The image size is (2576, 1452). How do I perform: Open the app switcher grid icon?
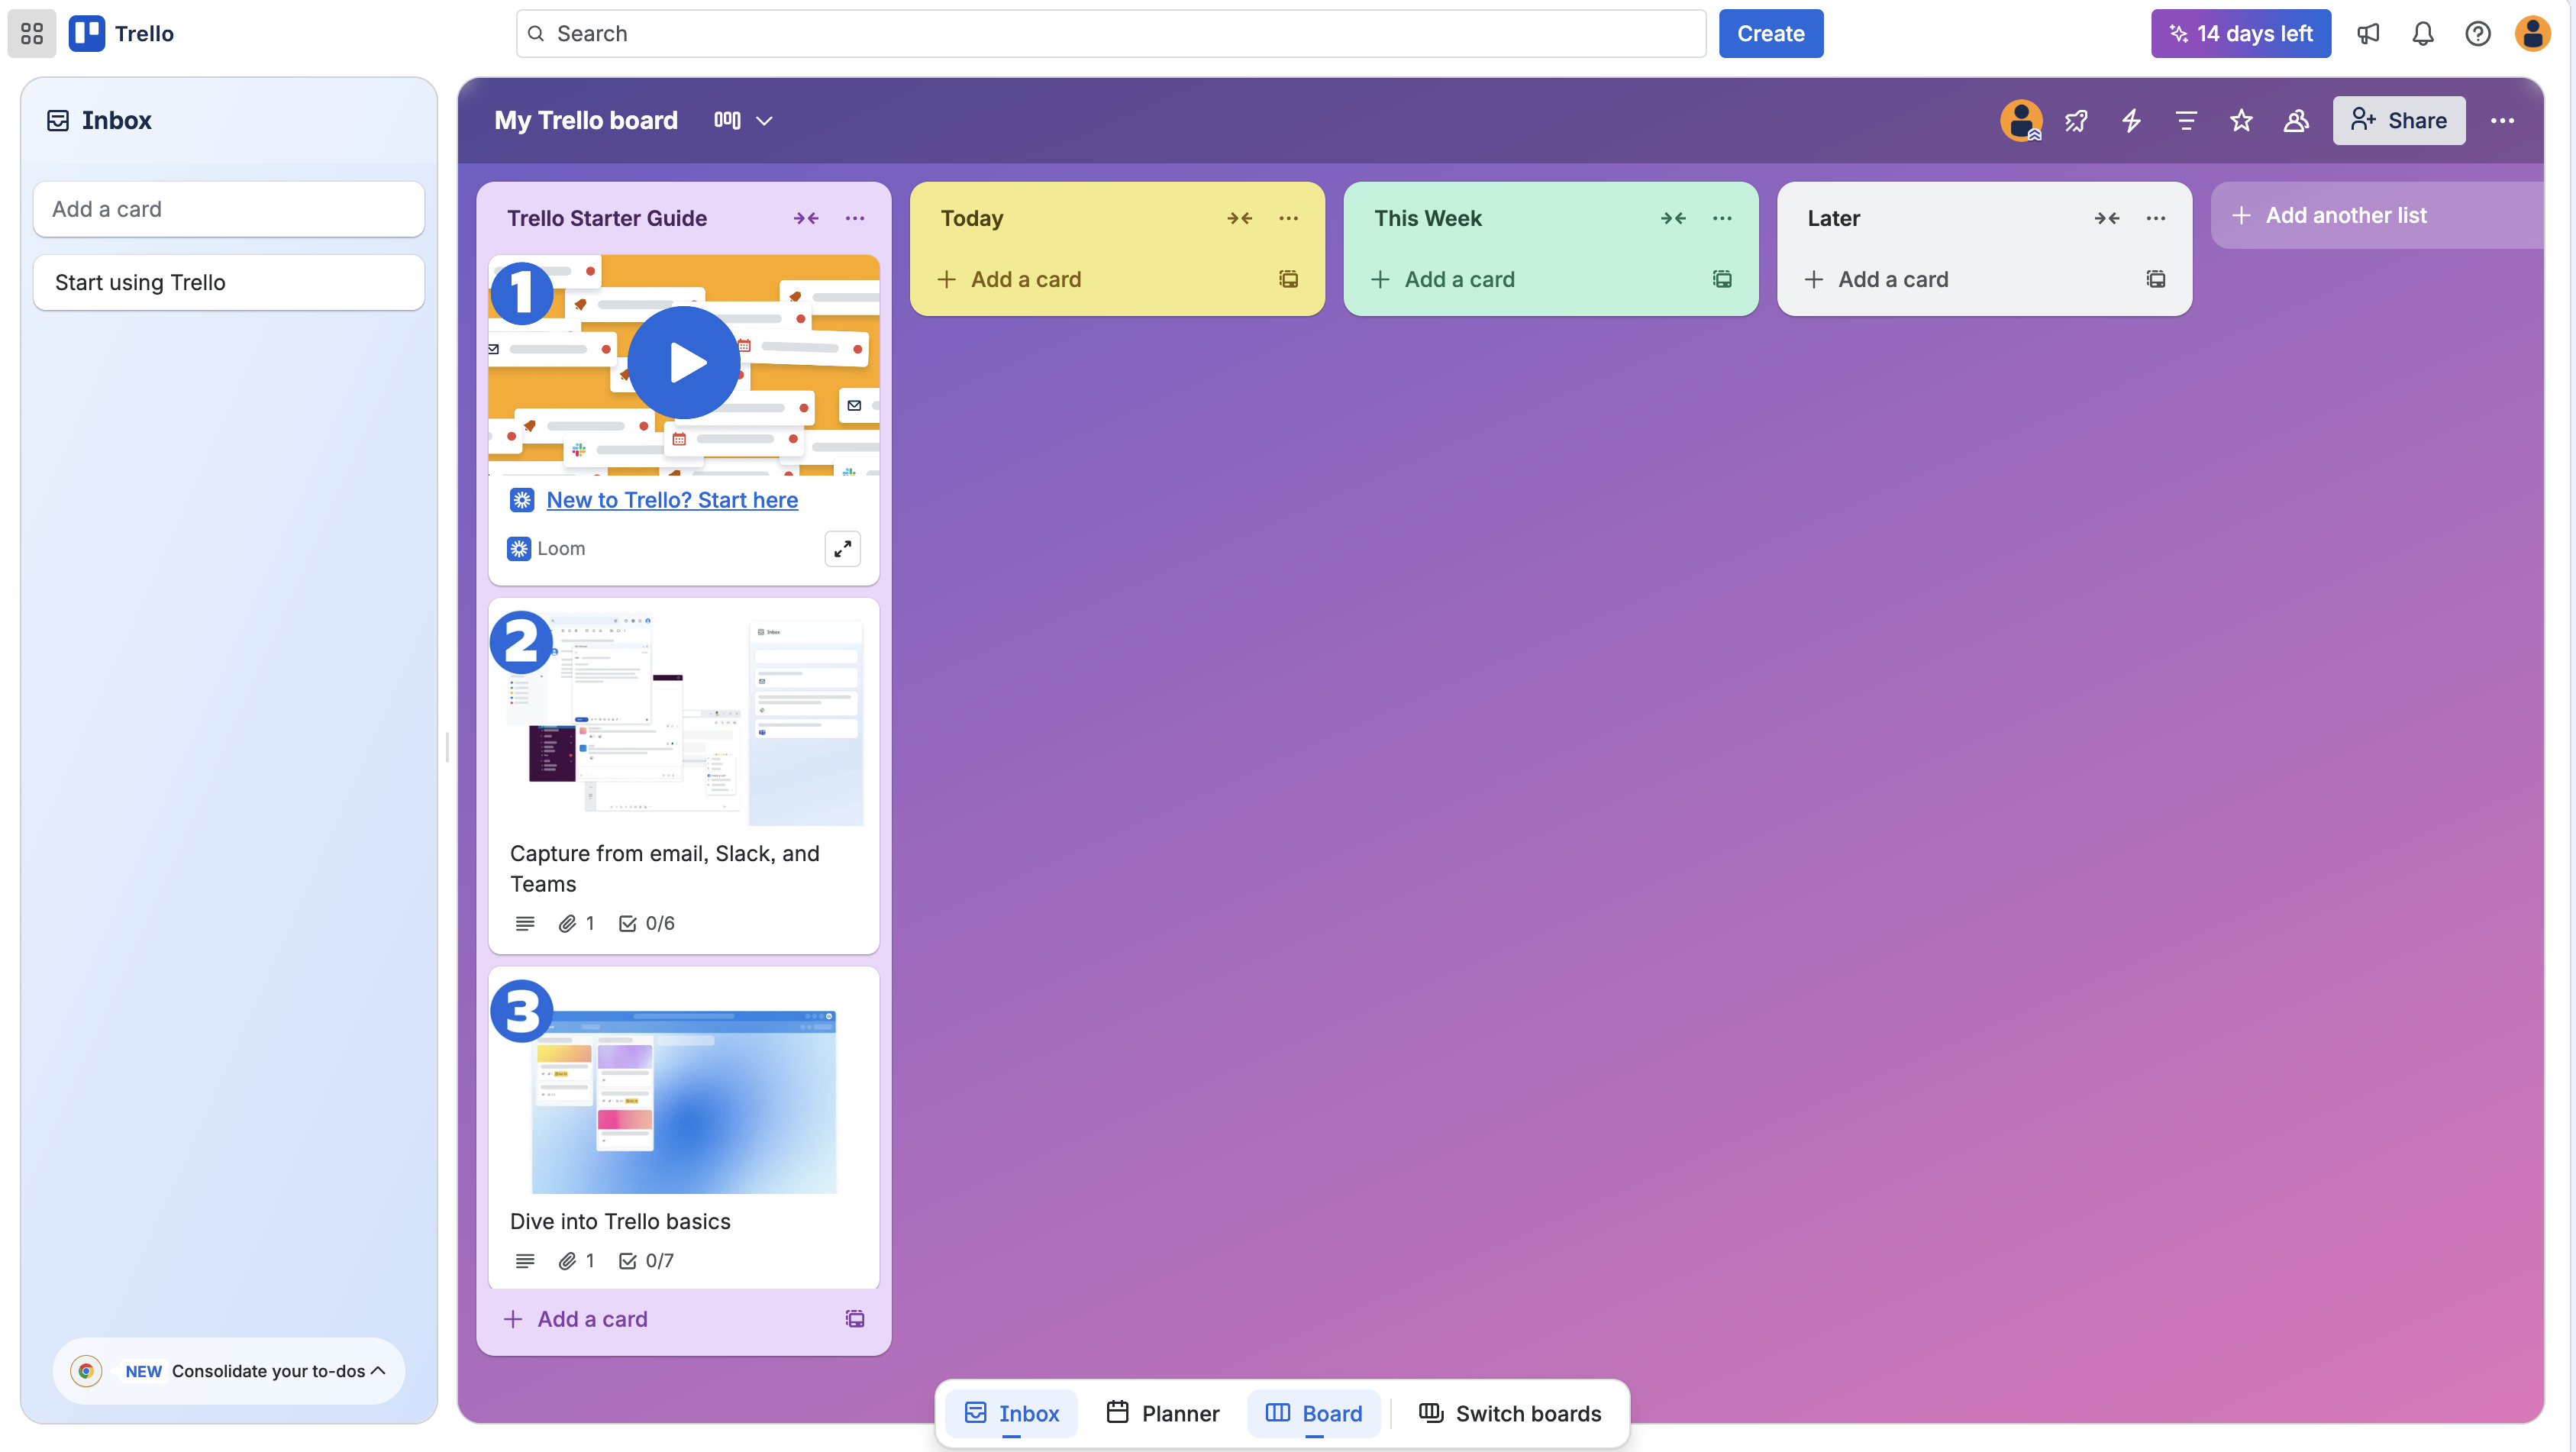(32, 34)
